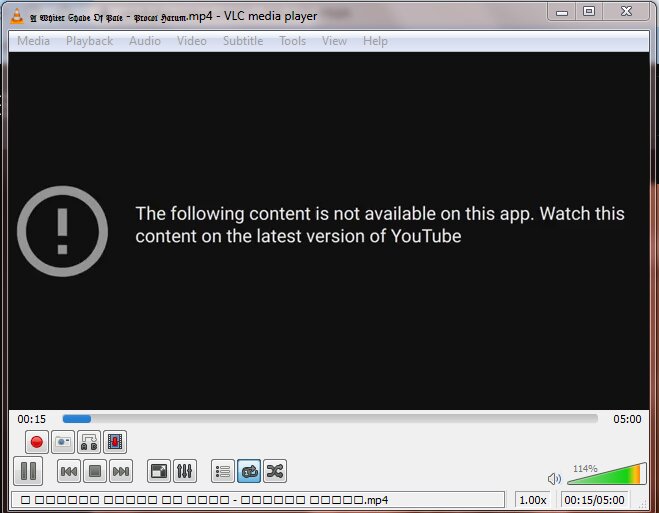Viewport: 659px width, 513px height.
Task: Take a snapshot with camera icon
Action: (63, 442)
